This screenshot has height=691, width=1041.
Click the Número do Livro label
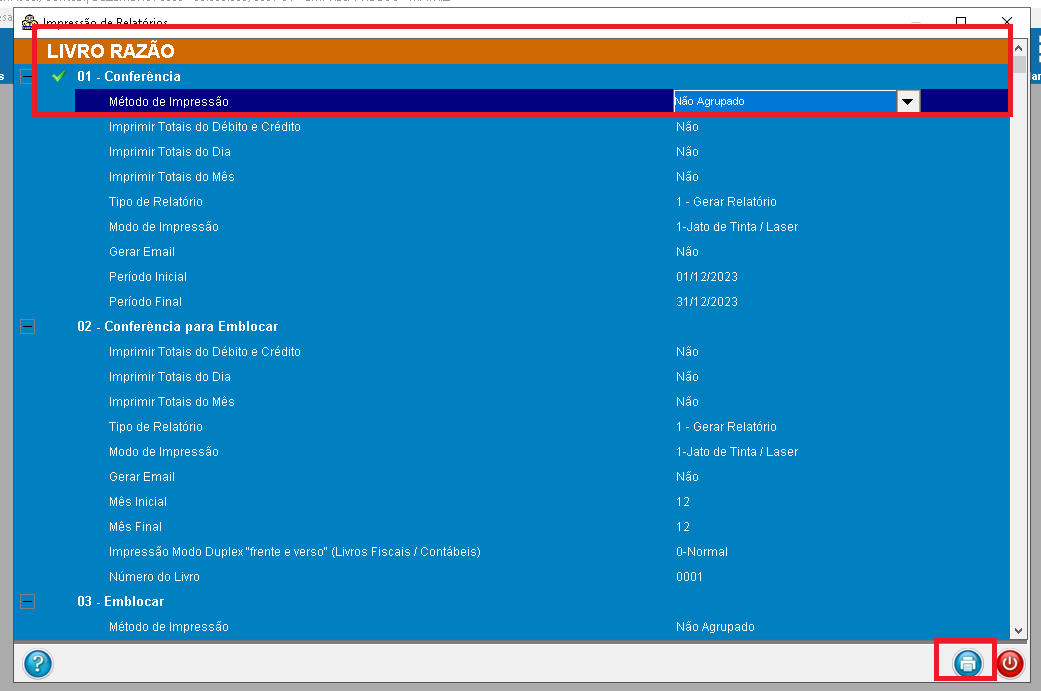(x=154, y=577)
